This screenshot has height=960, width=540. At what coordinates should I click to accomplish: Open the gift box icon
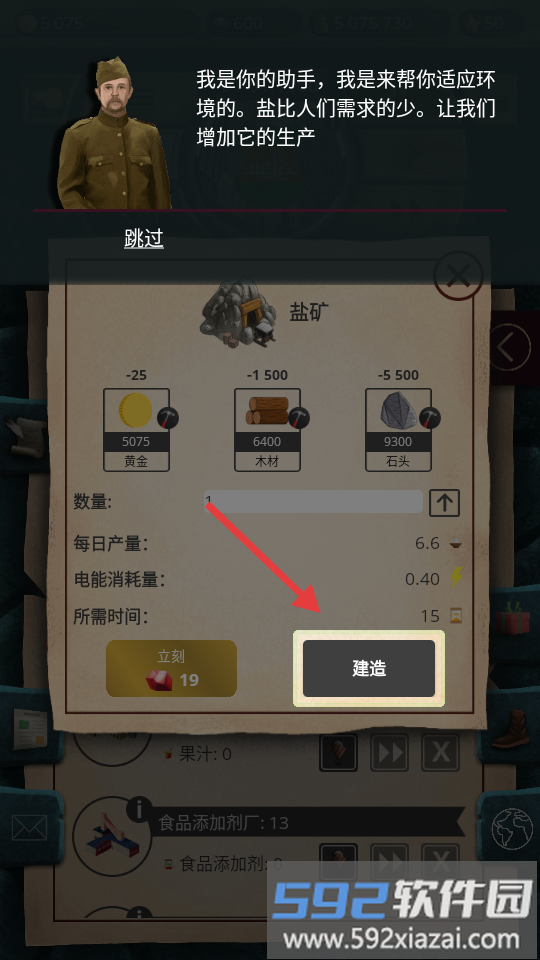tap(512, 618)
